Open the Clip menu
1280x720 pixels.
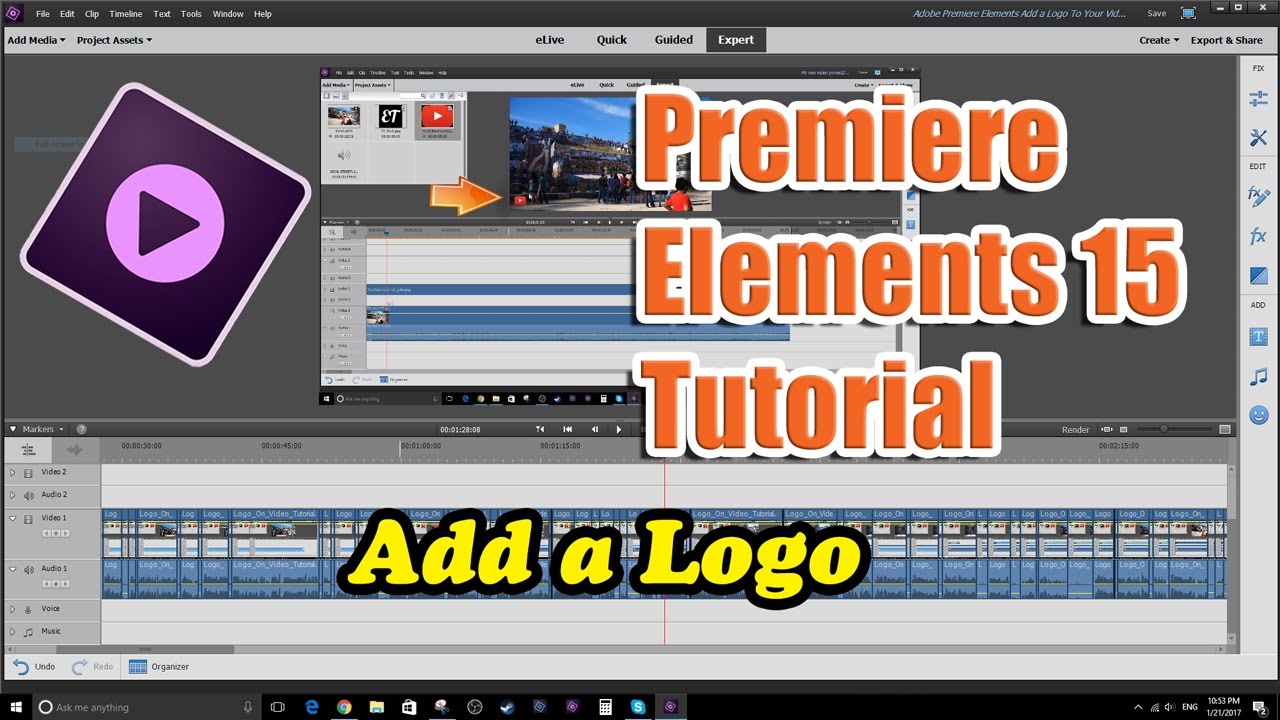(x=92, y=14)
